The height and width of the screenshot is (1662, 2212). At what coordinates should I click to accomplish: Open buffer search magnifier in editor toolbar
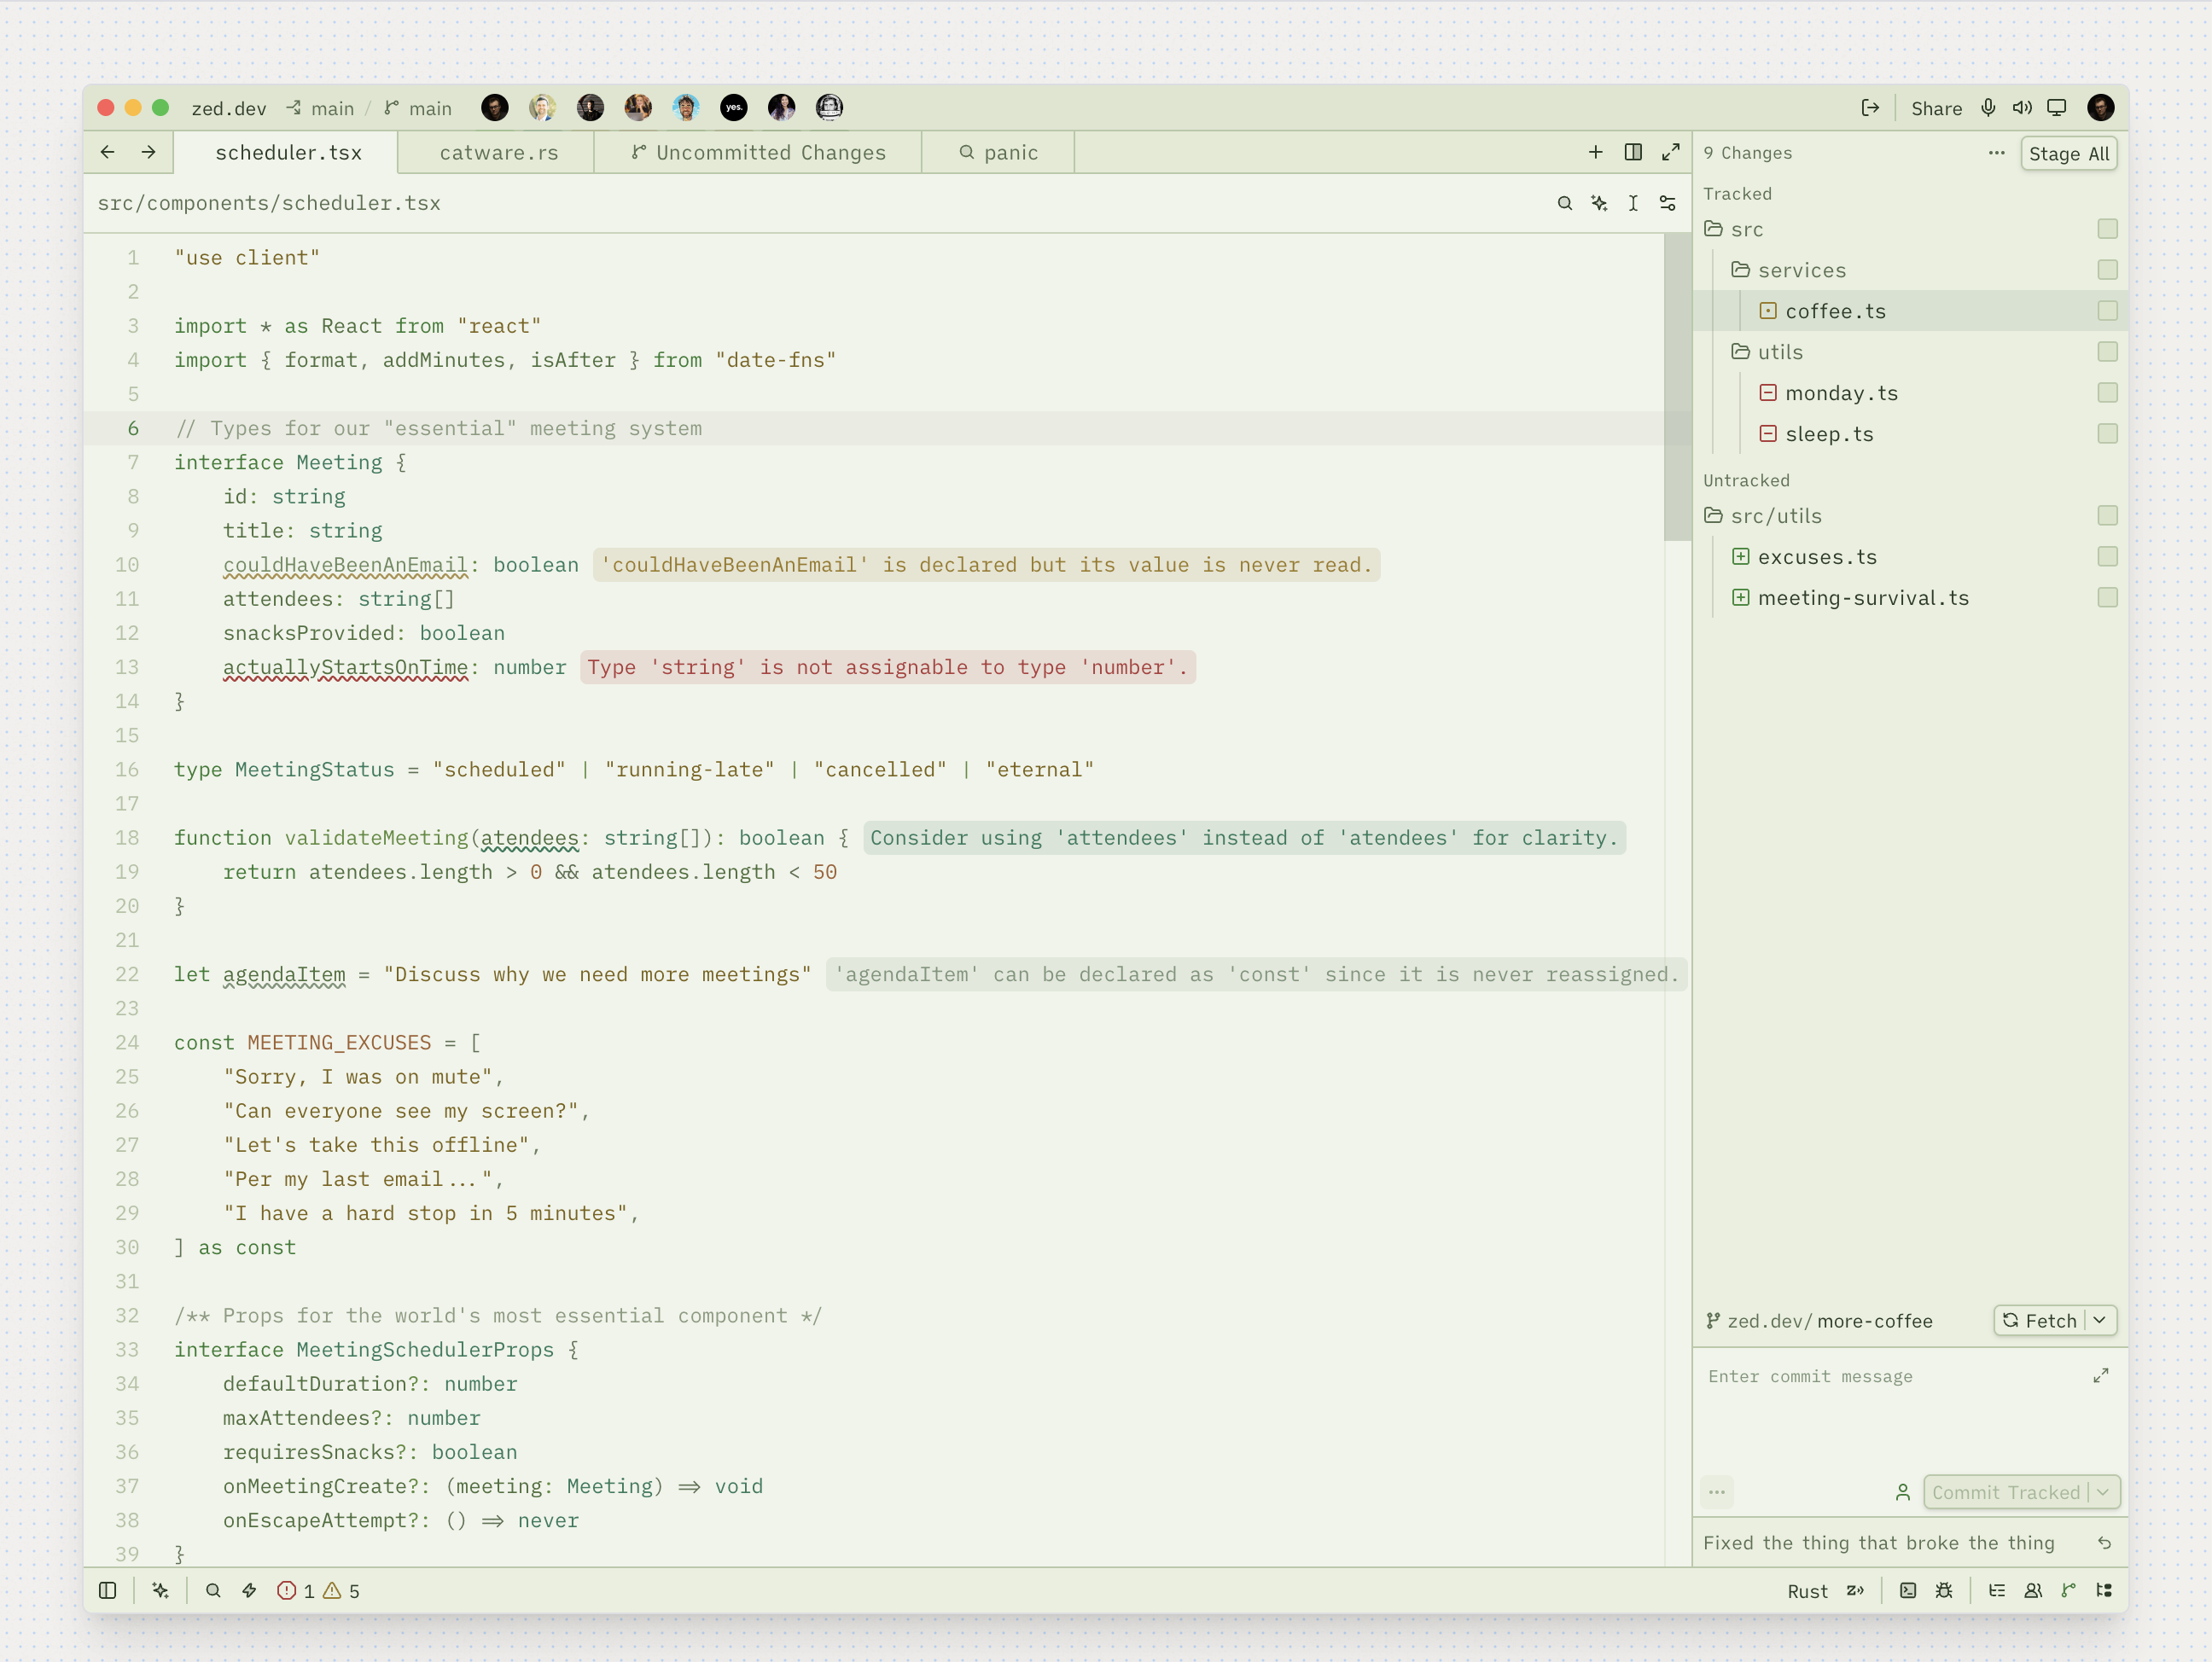pos(1565,203)
